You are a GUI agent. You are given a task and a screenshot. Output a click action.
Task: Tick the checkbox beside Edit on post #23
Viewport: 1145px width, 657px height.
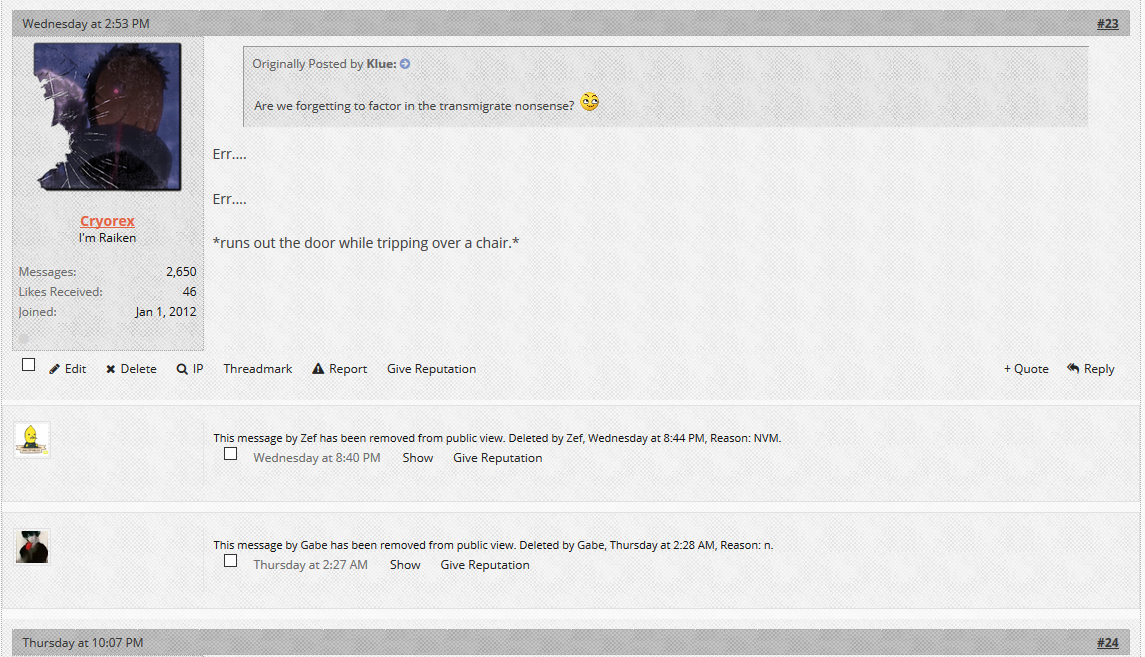28,365
